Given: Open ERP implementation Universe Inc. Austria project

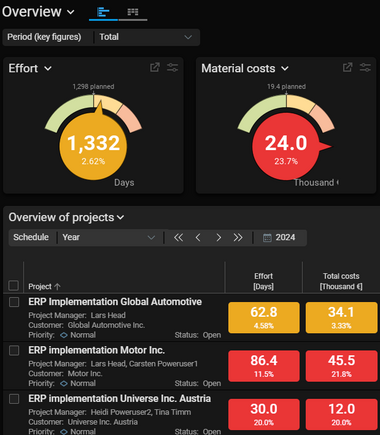Looking at the screenshot, I should (120, 399).
